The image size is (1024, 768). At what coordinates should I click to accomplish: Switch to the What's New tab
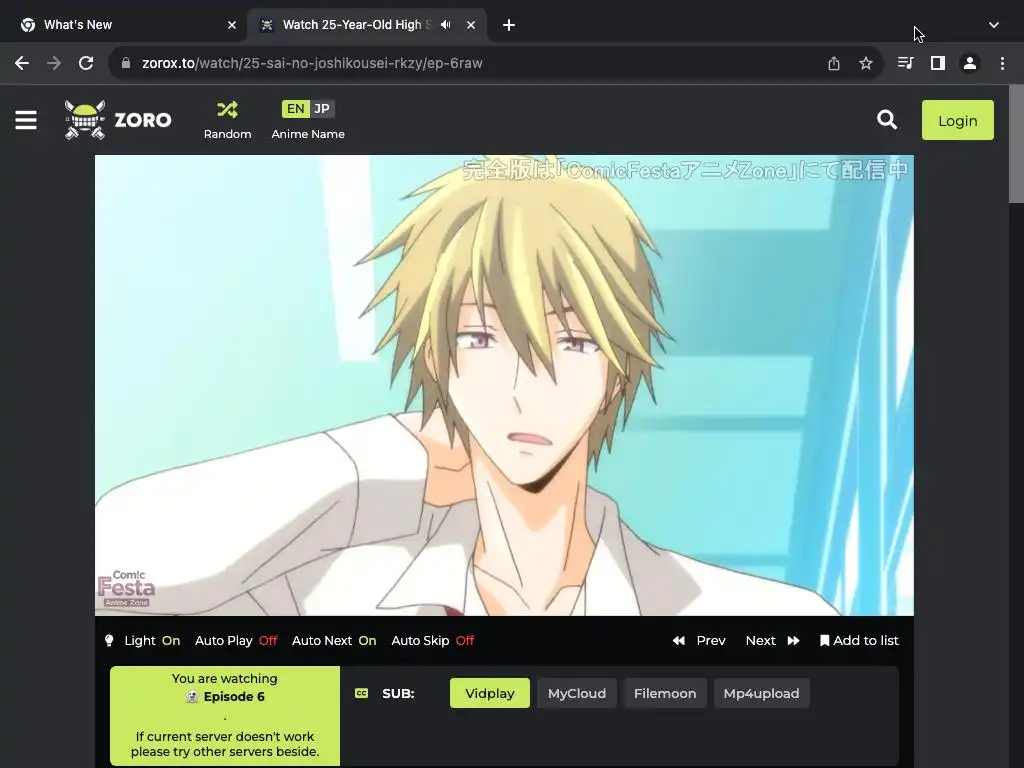[x=124, y=25]
